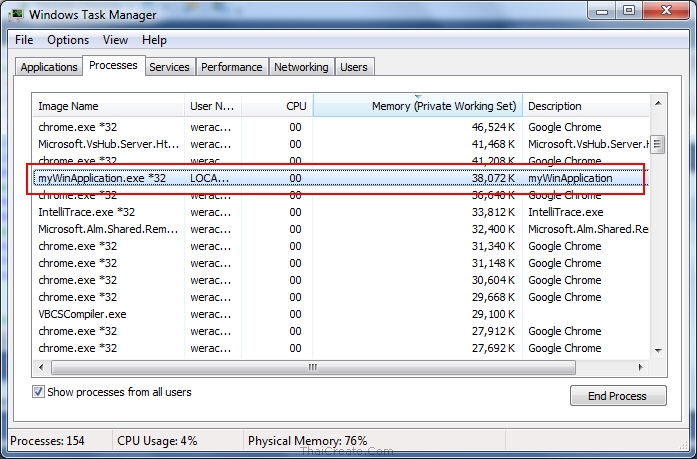697x459 pixels.
Task: Select chrome.exe row using 31,340 K
Action: tap(341, 246)
